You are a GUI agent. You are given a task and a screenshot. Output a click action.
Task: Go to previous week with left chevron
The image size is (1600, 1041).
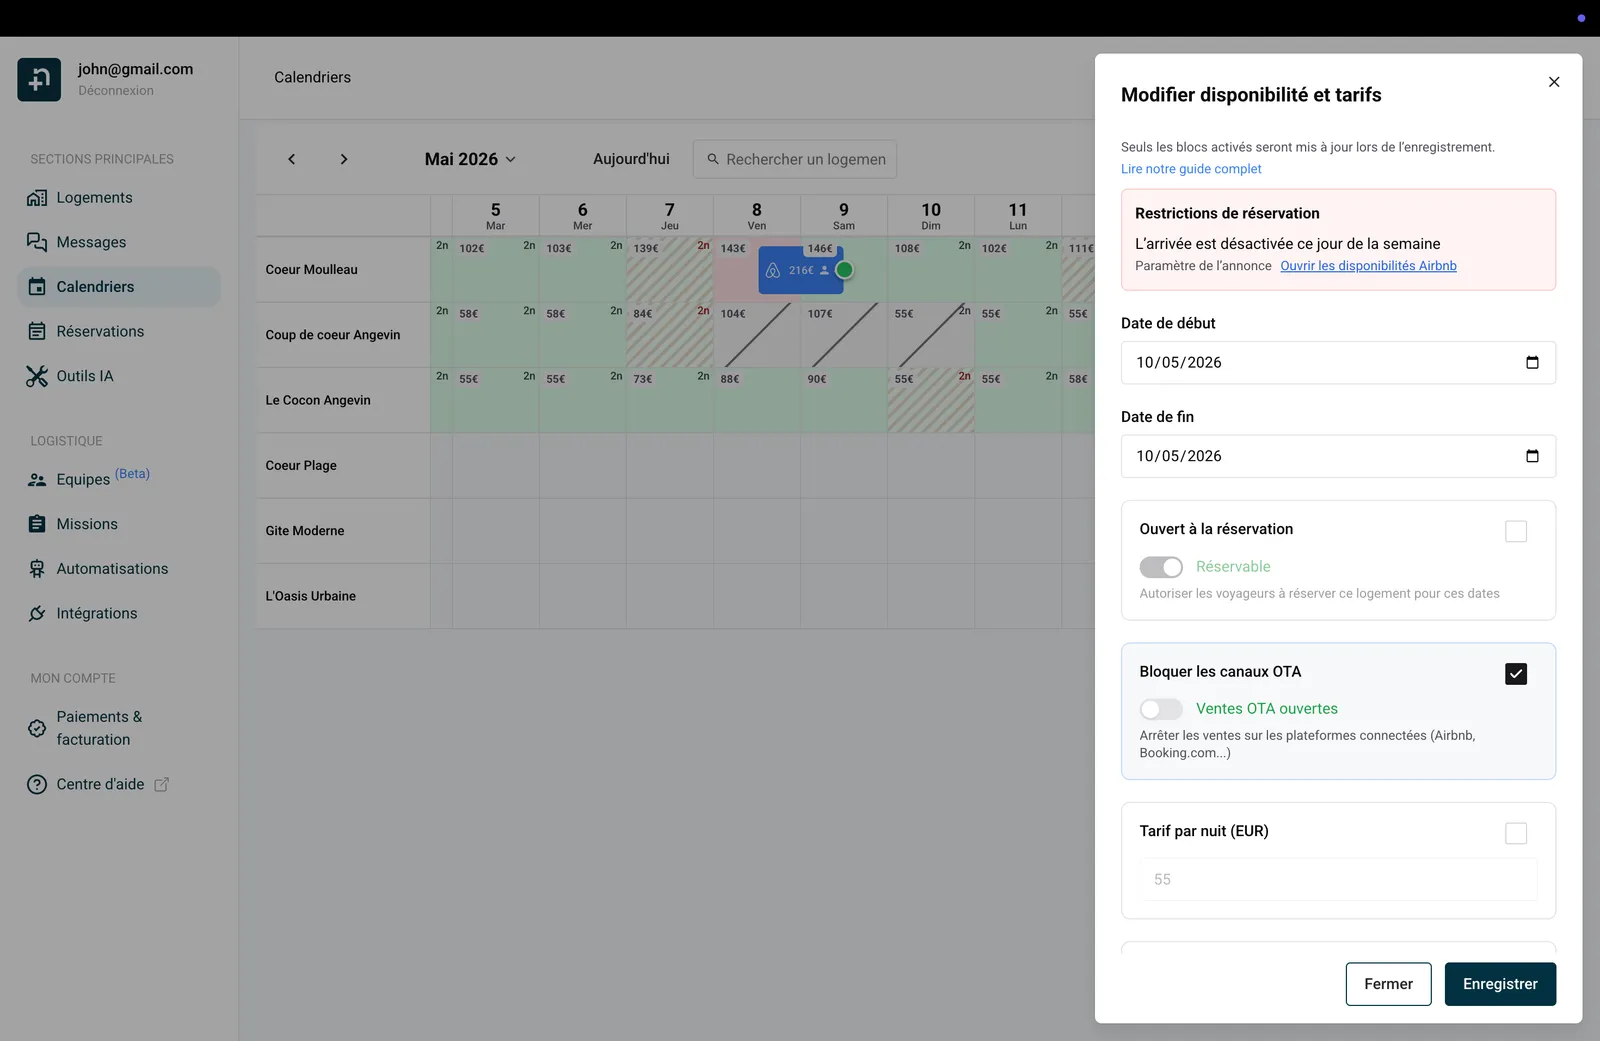tap(291, 159)
